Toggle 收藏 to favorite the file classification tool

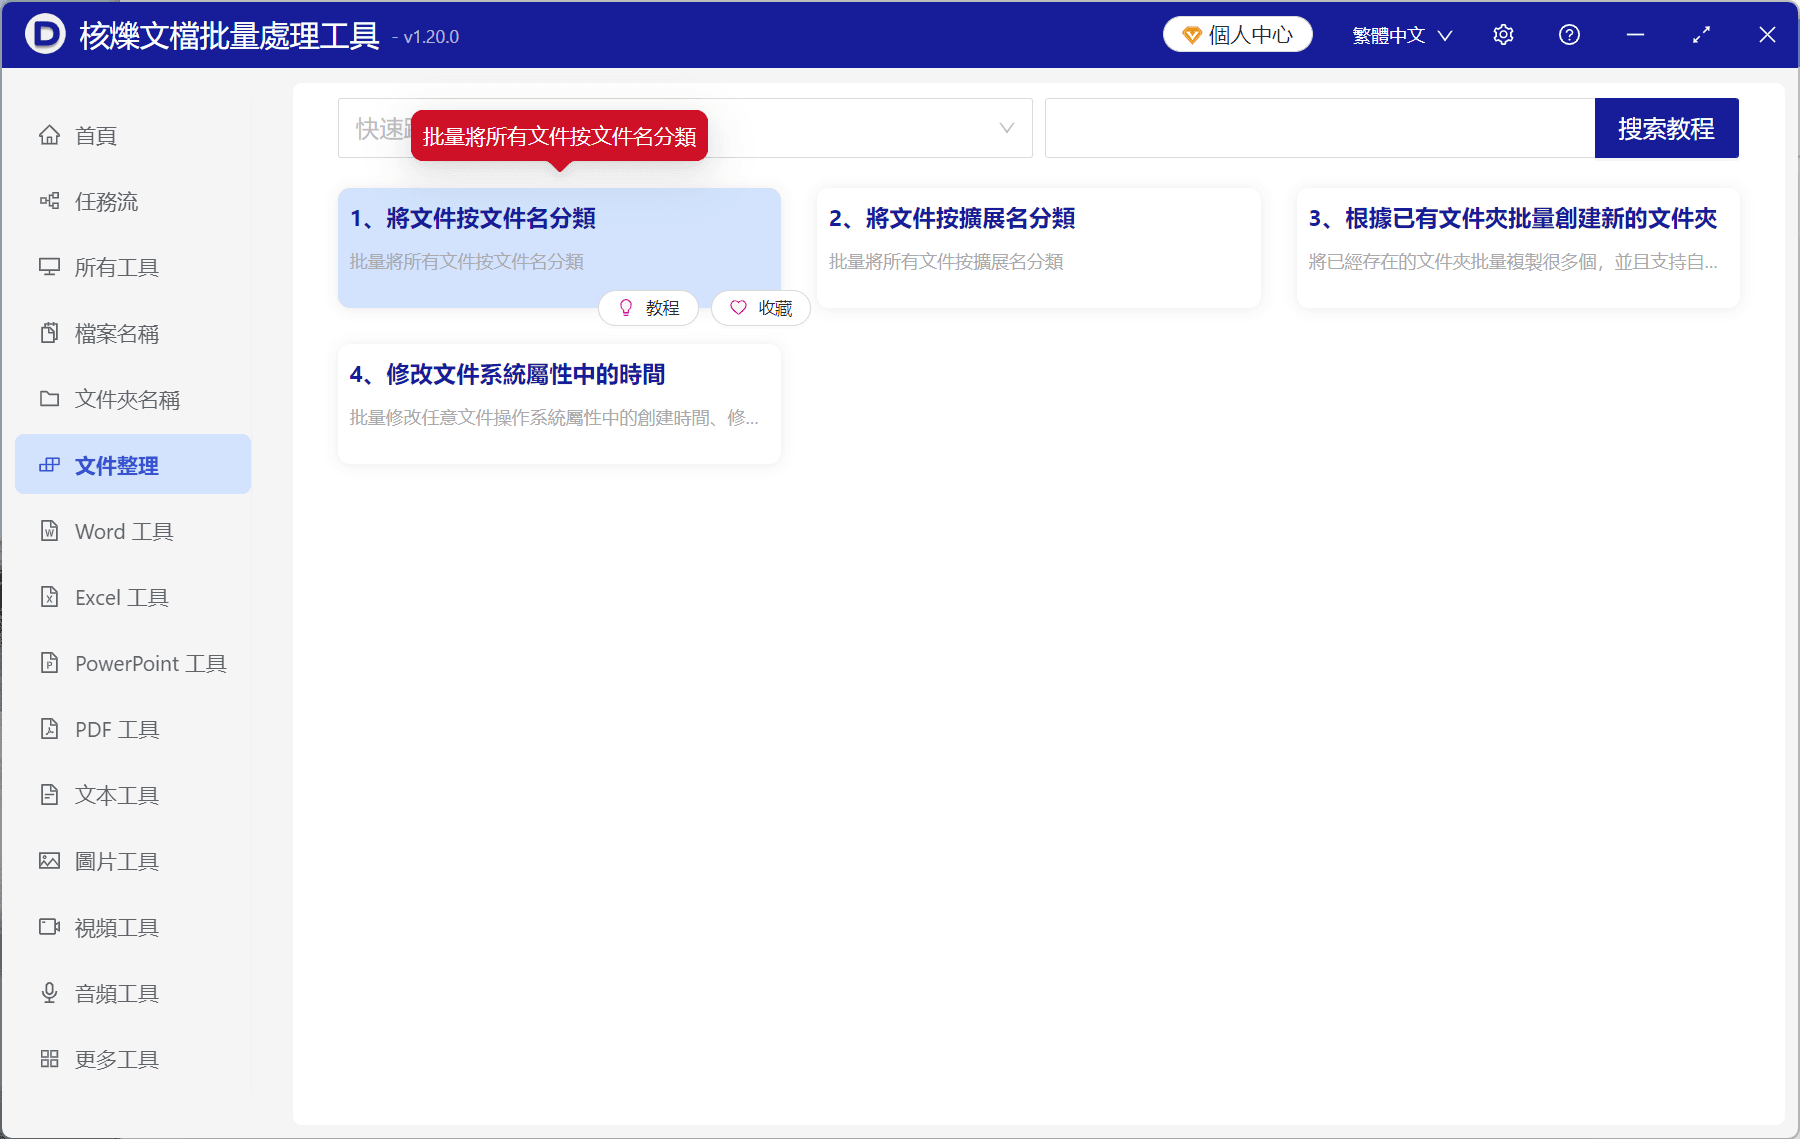pyautogui.click(x=760, y=308)
